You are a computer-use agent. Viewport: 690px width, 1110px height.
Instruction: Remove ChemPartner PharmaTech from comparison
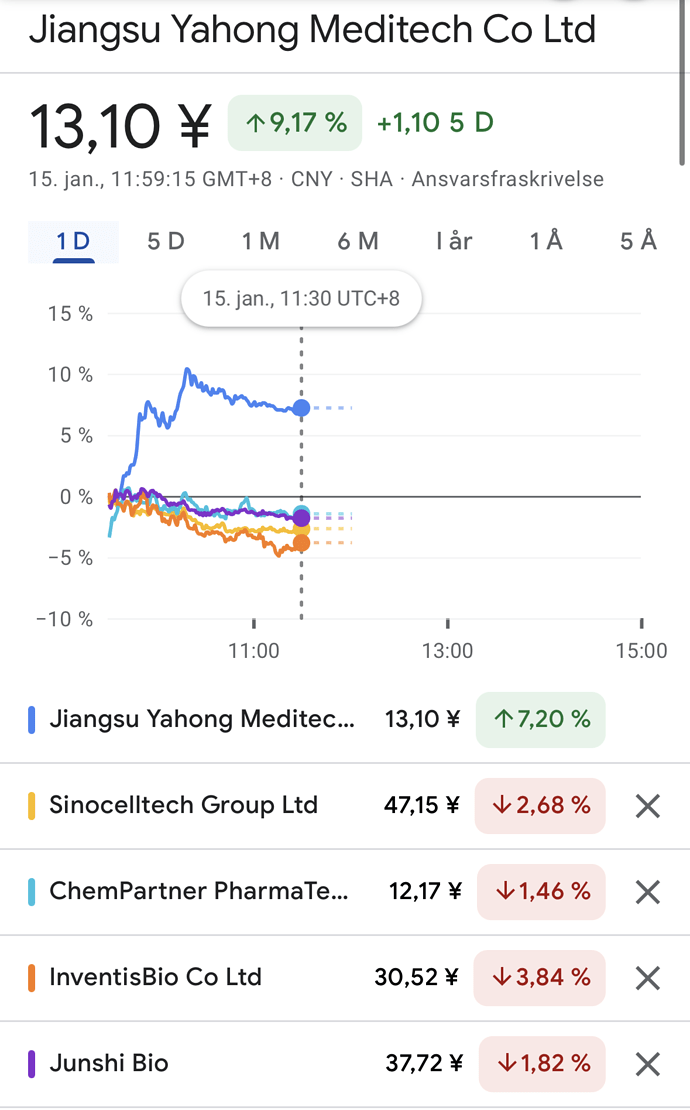tap(648, 892)
